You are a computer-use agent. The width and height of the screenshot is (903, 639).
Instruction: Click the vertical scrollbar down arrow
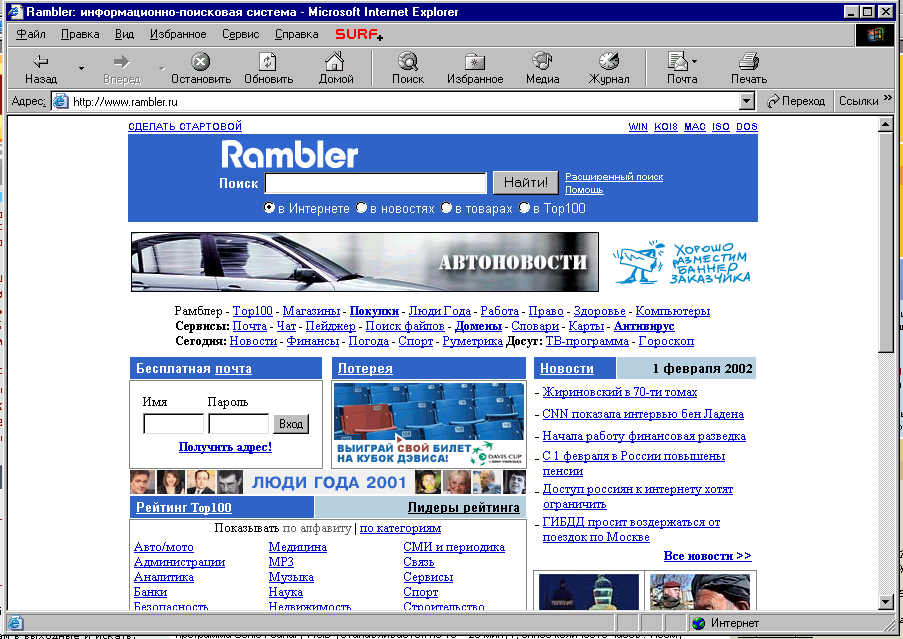click(x=886, y=602)
